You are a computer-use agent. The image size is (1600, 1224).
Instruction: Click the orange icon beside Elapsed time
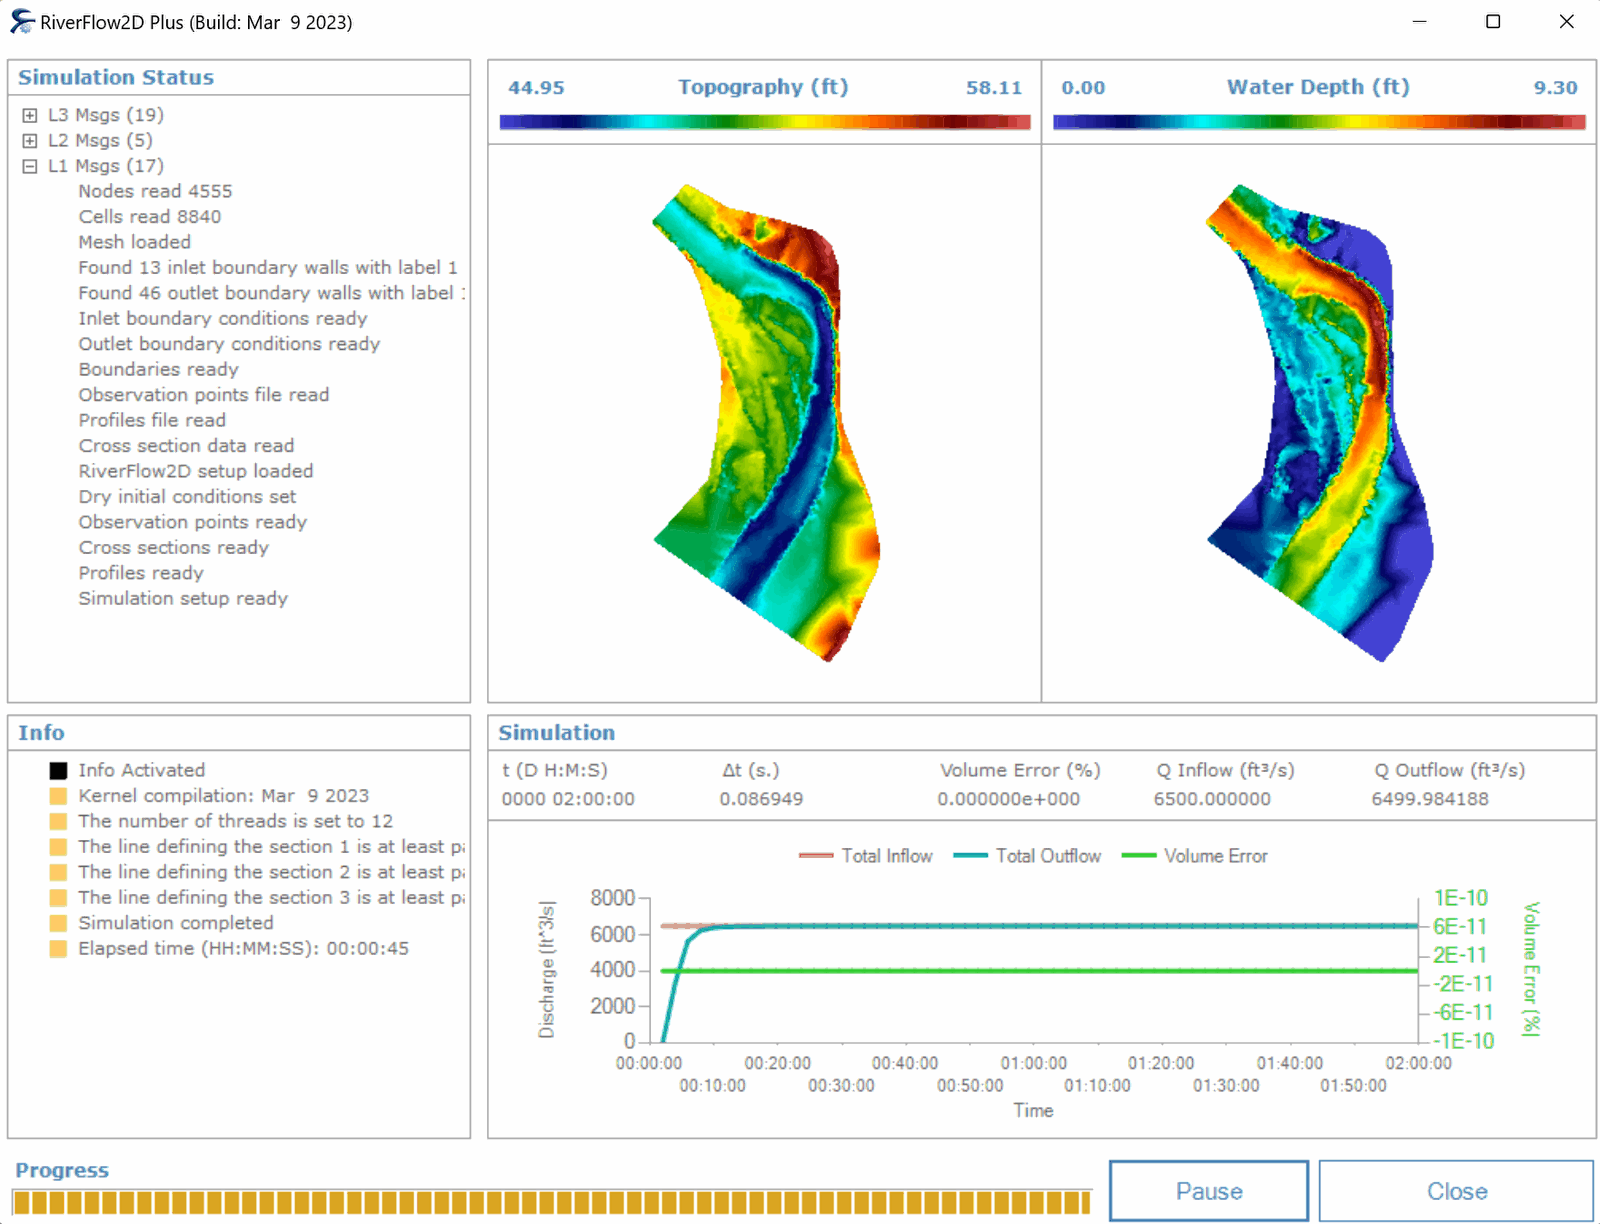tap(58, 949)
